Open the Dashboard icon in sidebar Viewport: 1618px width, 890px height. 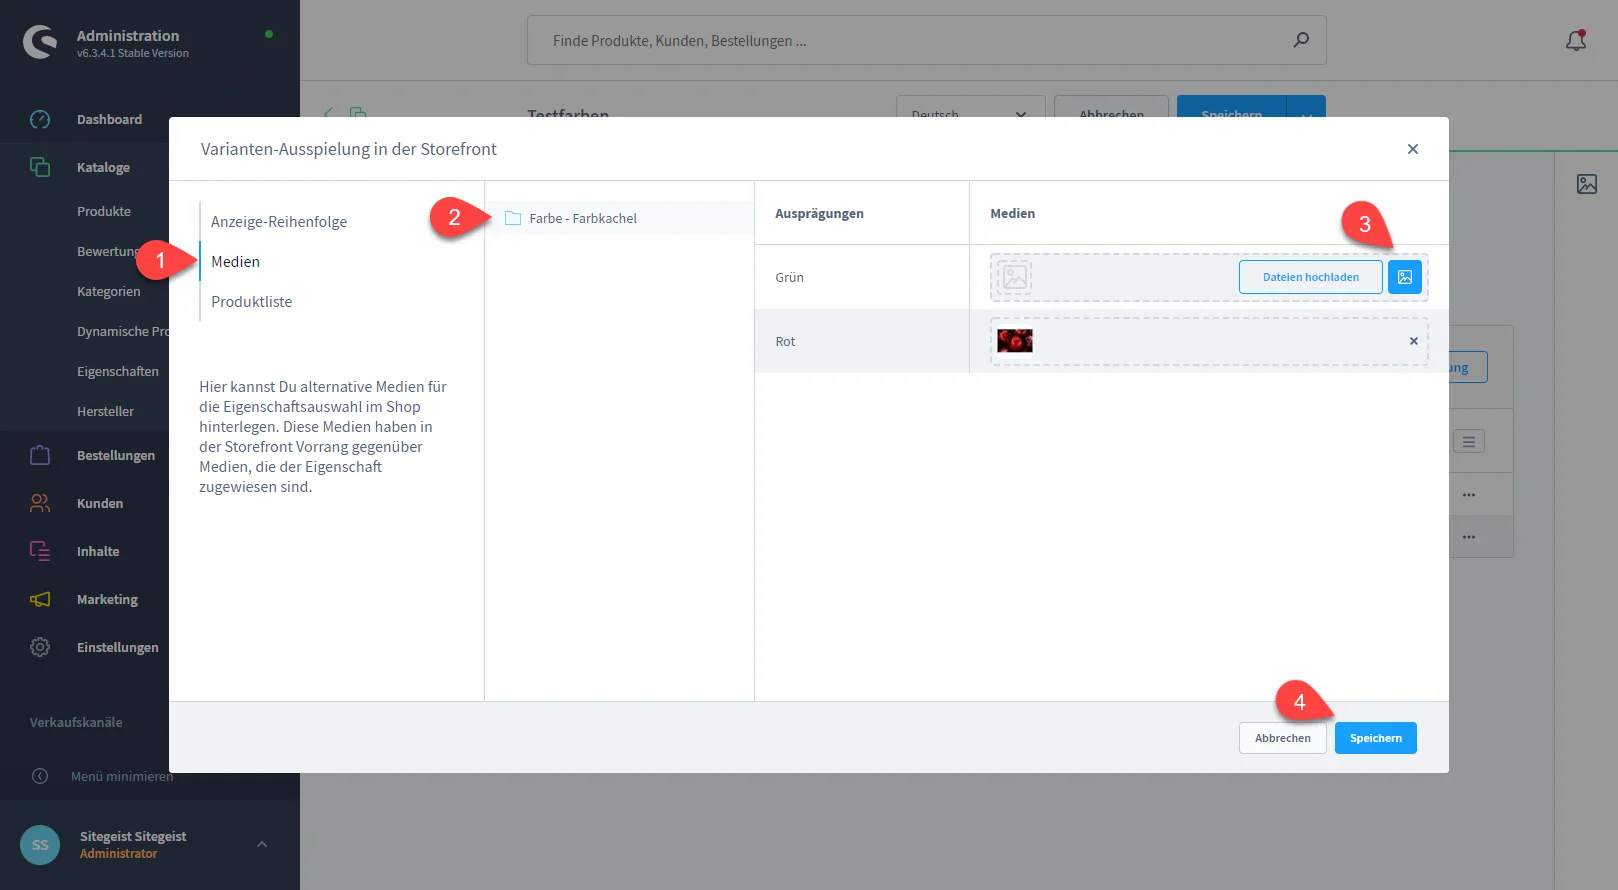(40, 119)
